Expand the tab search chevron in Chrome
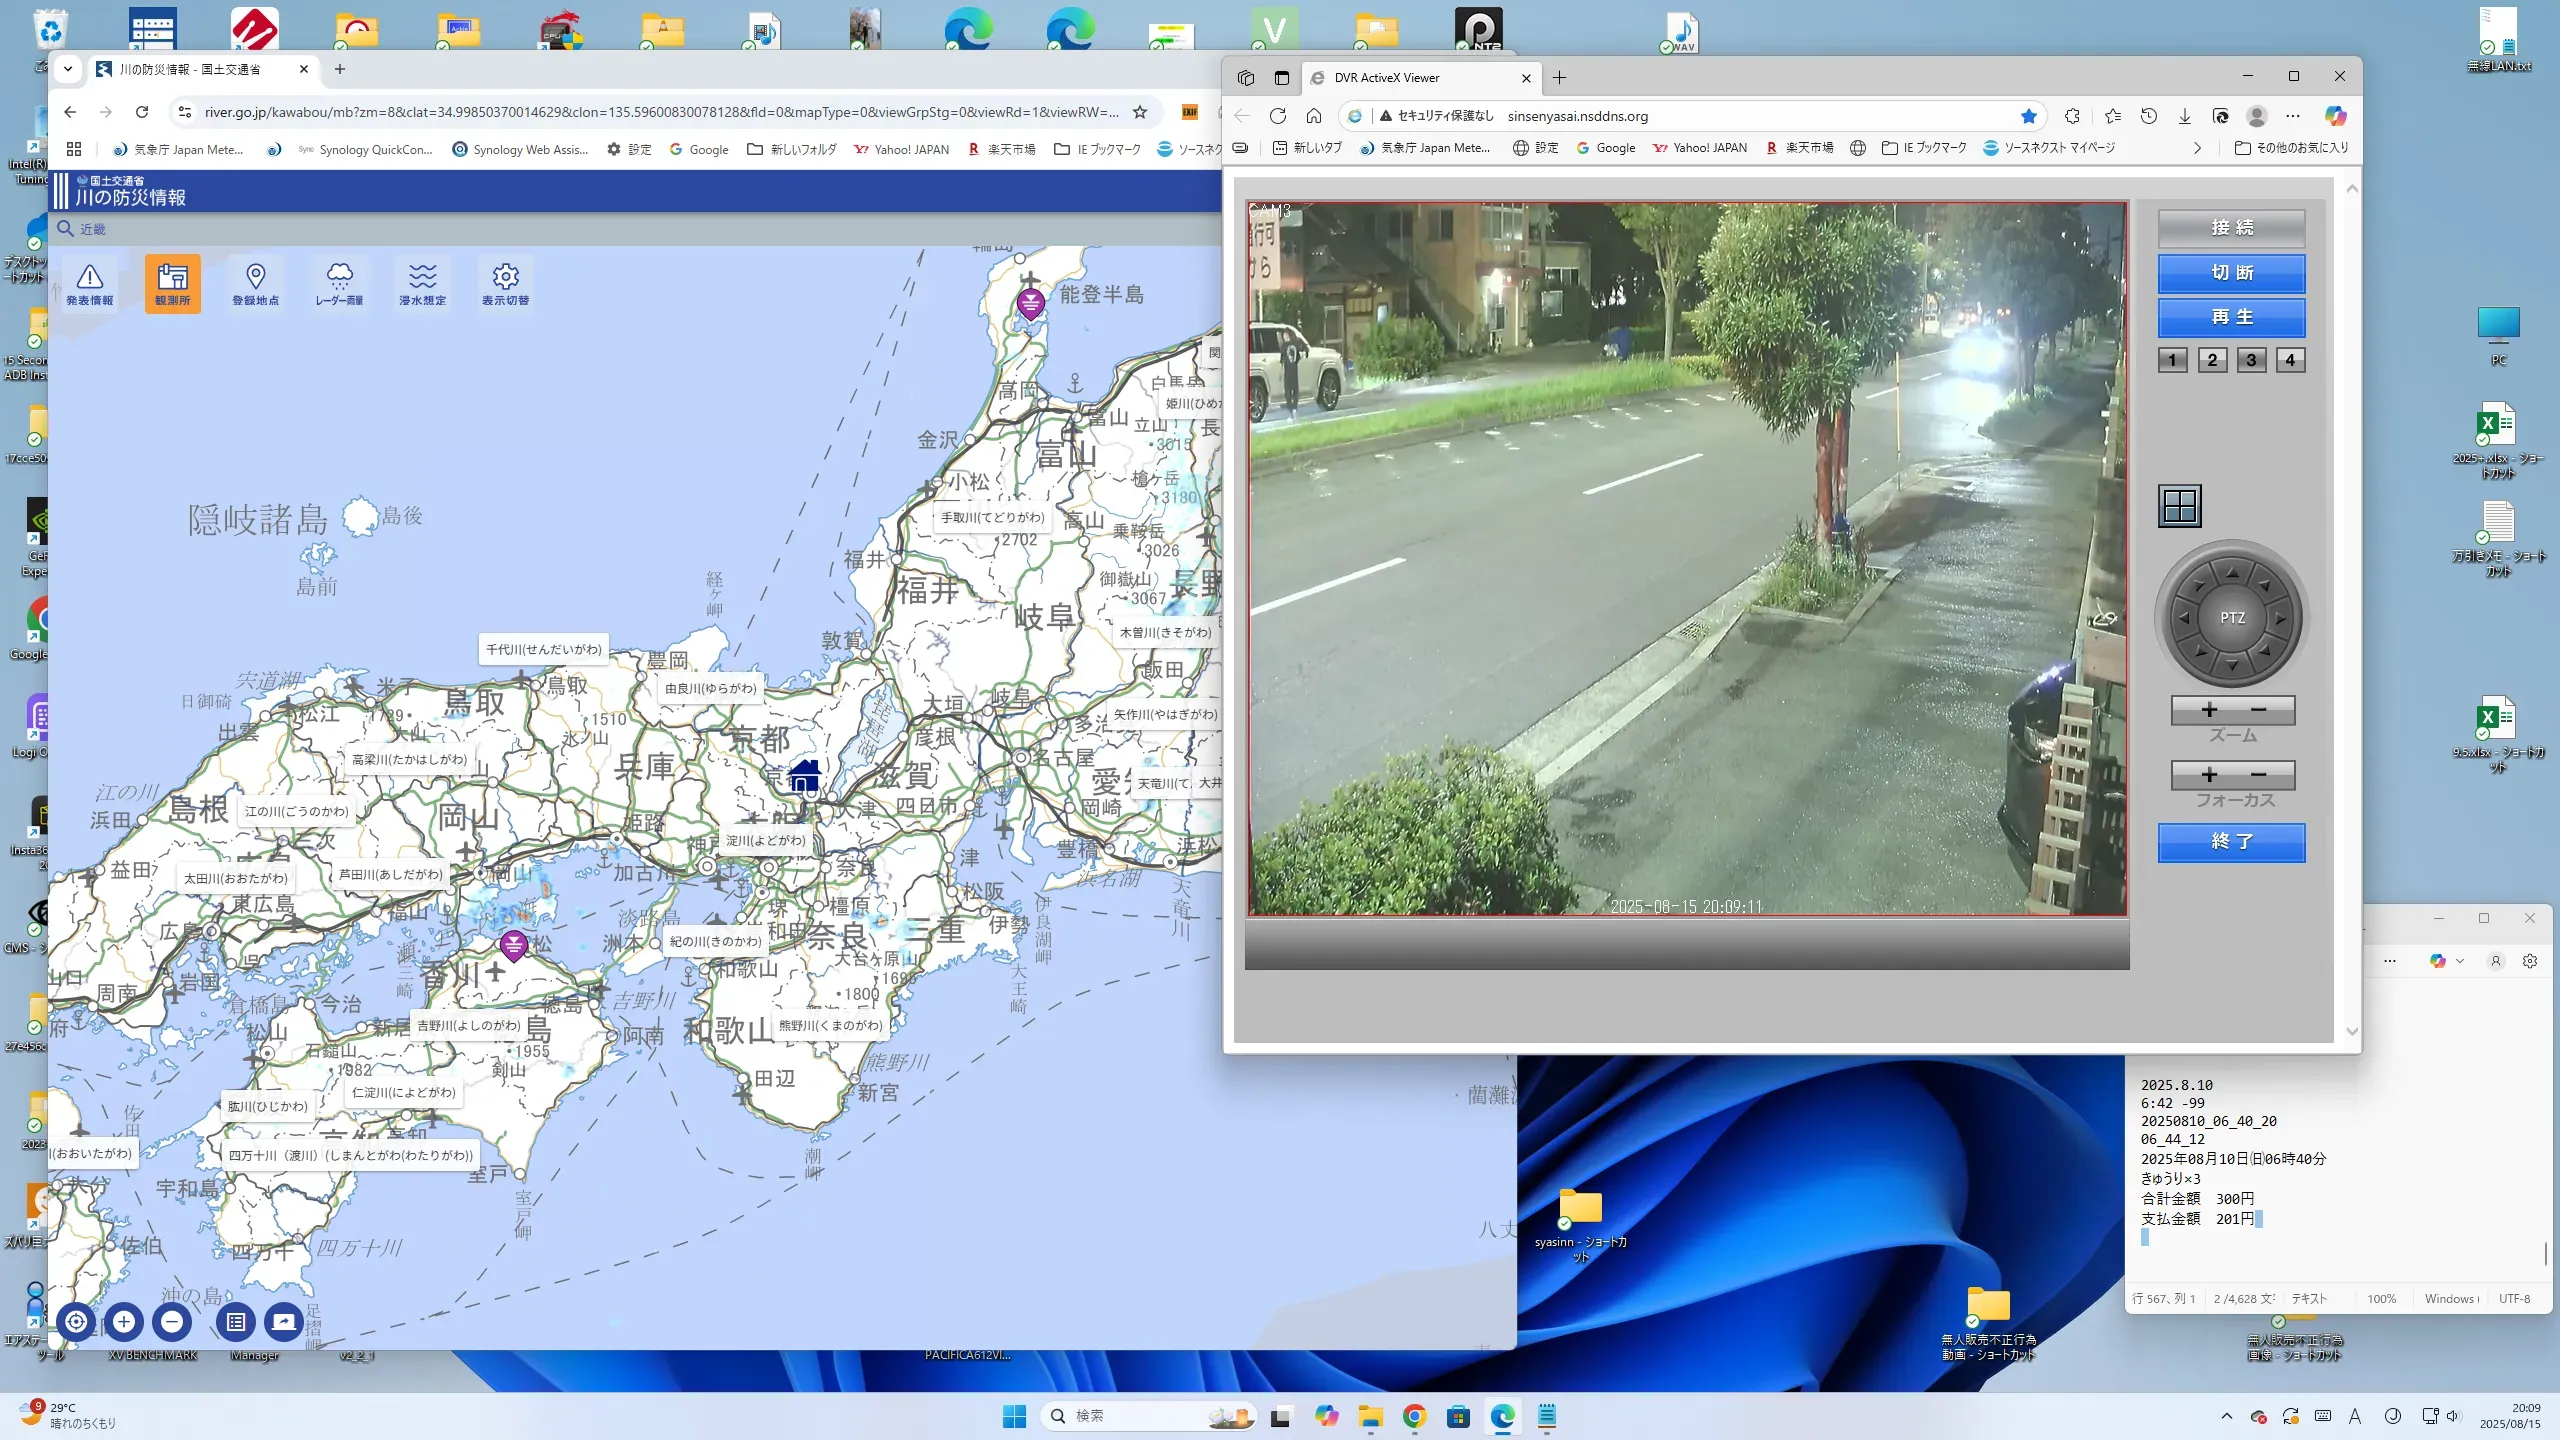Image resolution: width=2560 pixels, height=1440 pixels. pyautogui.click(x=67, y=69)
